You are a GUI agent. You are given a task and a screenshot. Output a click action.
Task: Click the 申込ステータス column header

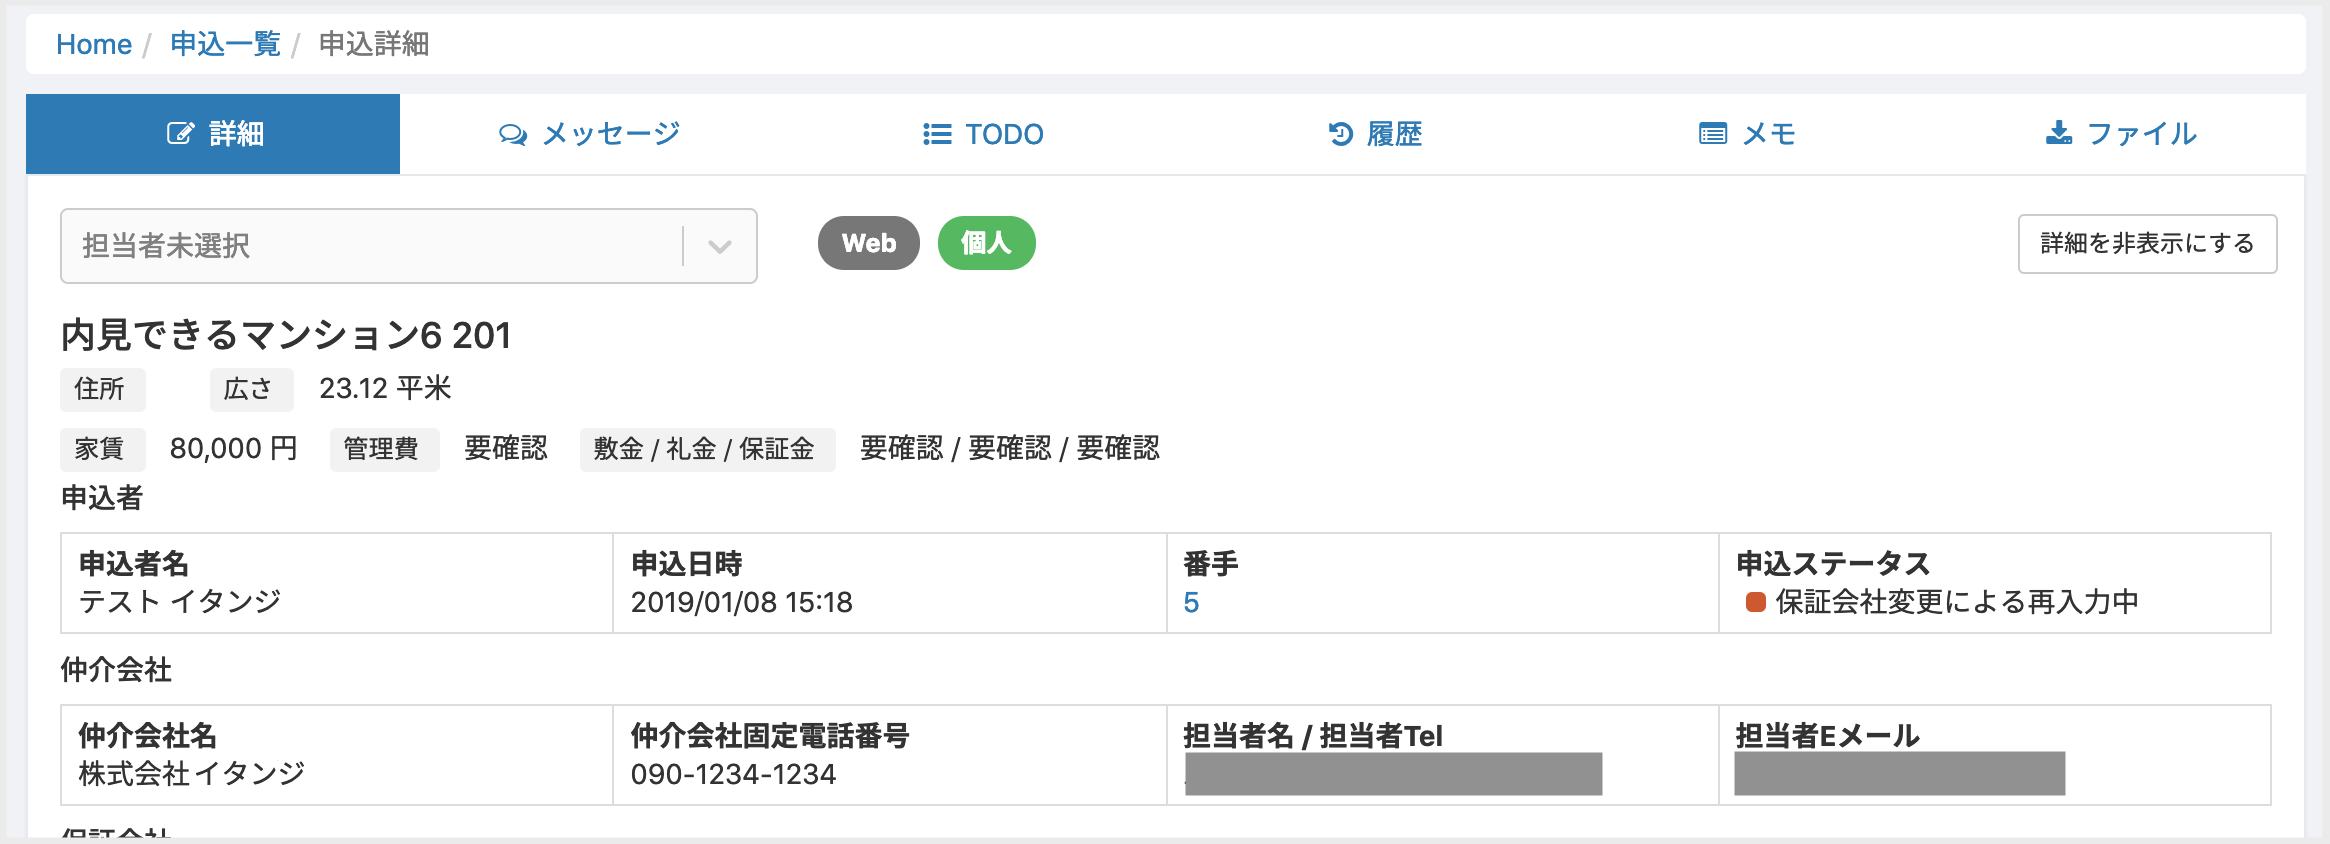tap(1833, 564)
